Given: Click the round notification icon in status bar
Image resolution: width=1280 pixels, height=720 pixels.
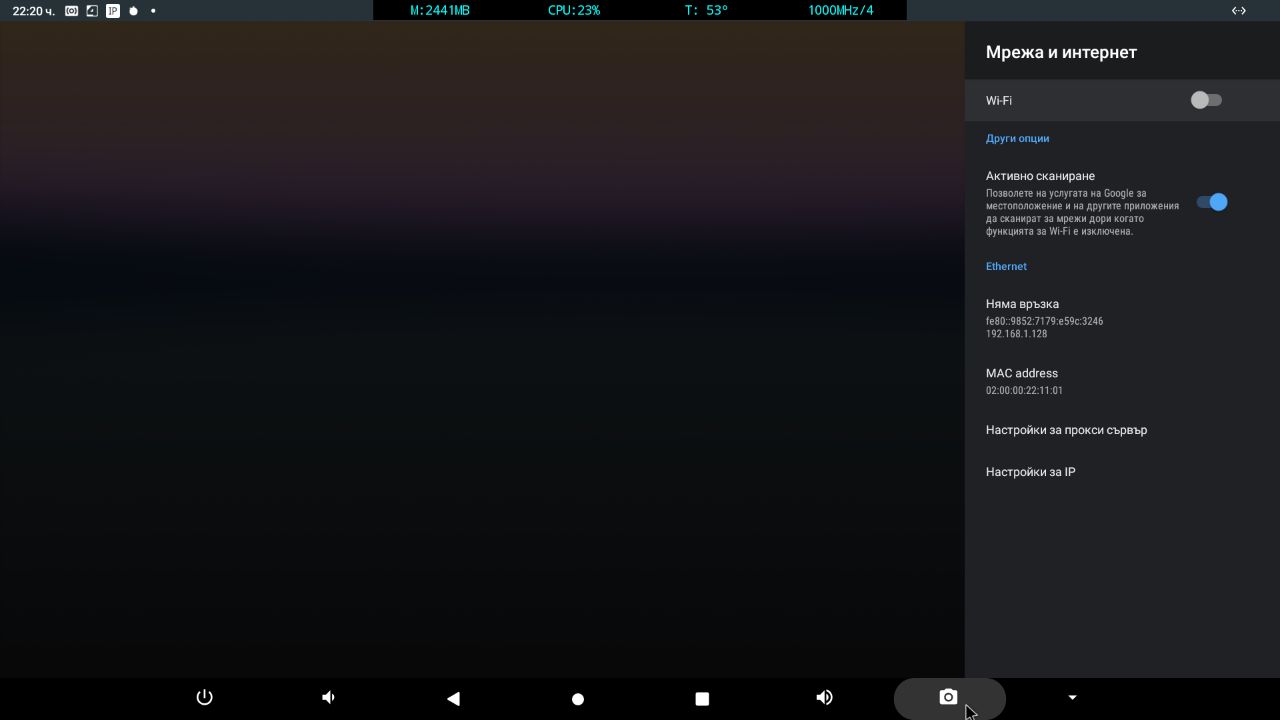Looking at the screenshot, I should pos(133,11).
